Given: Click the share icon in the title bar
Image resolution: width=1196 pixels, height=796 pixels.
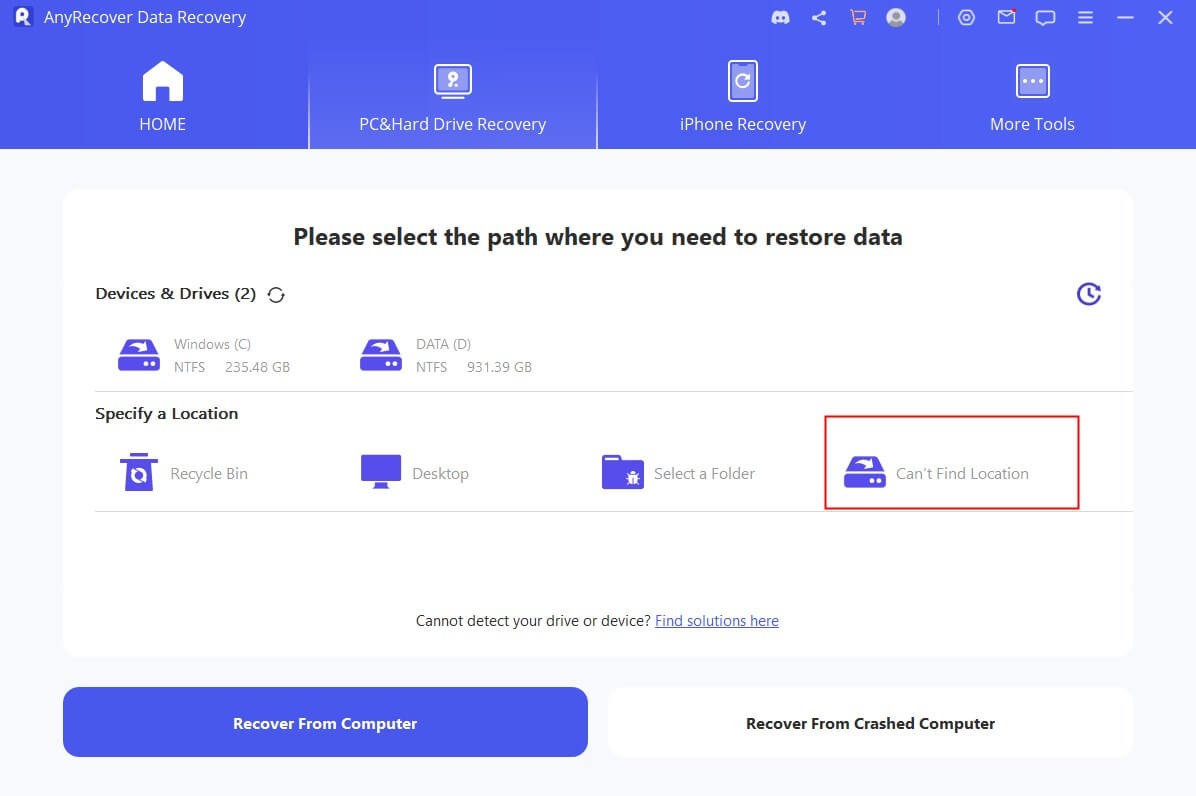Looking at the screenshot, I should click(x=819, y=17).
